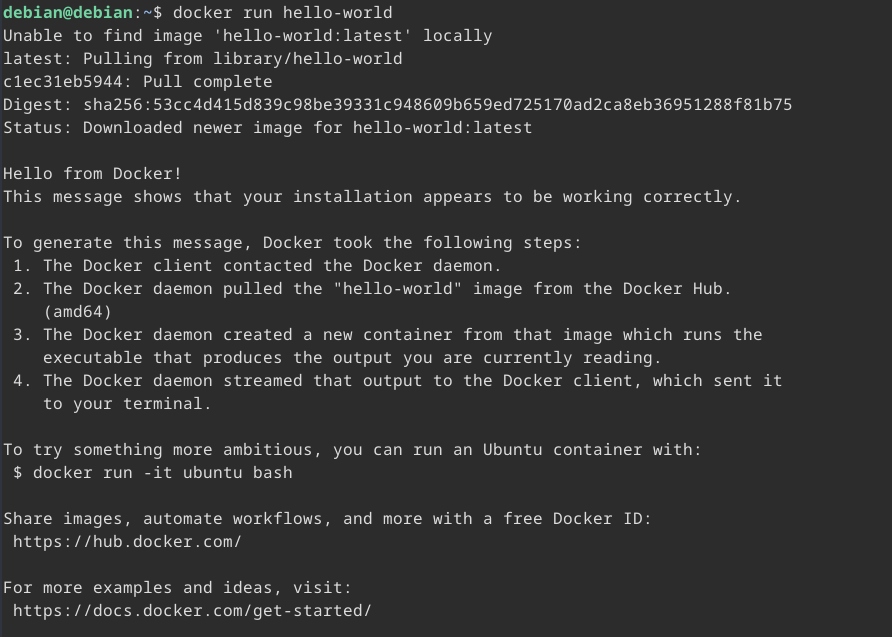
Task: Click step 4 about streaming output
Action: click(412, 380)
